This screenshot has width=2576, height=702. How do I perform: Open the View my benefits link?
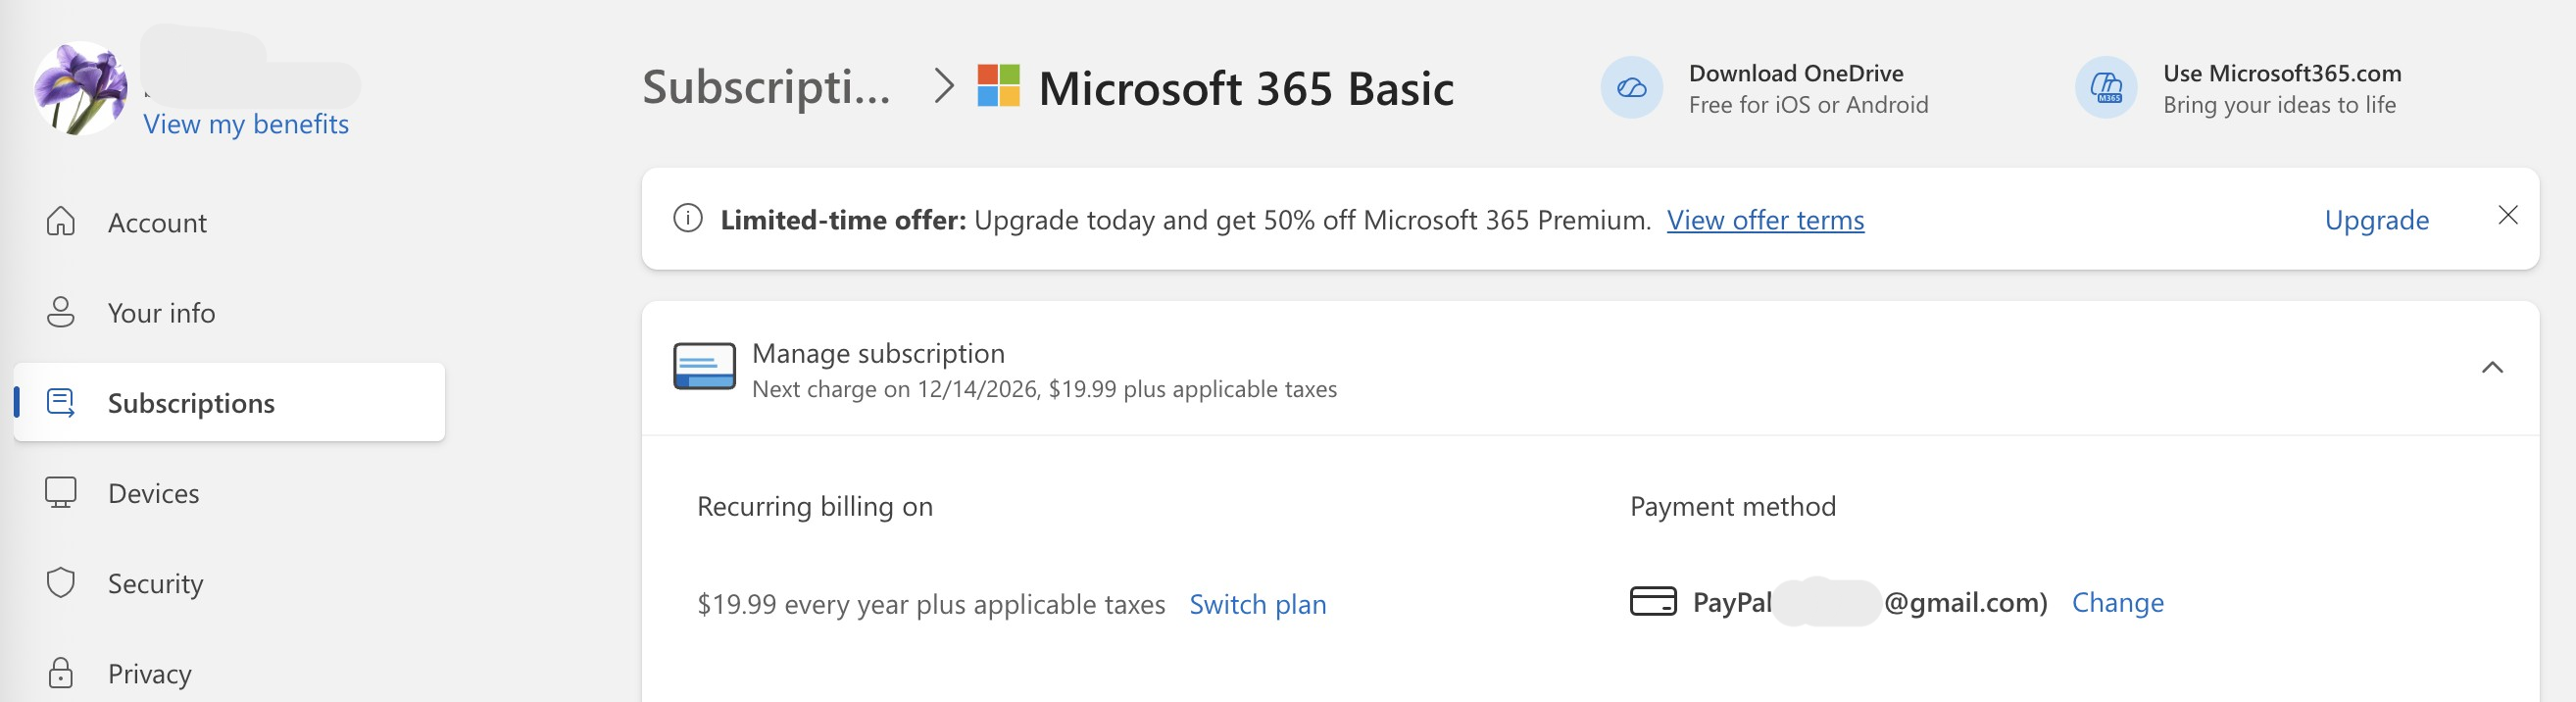point(246,124)
